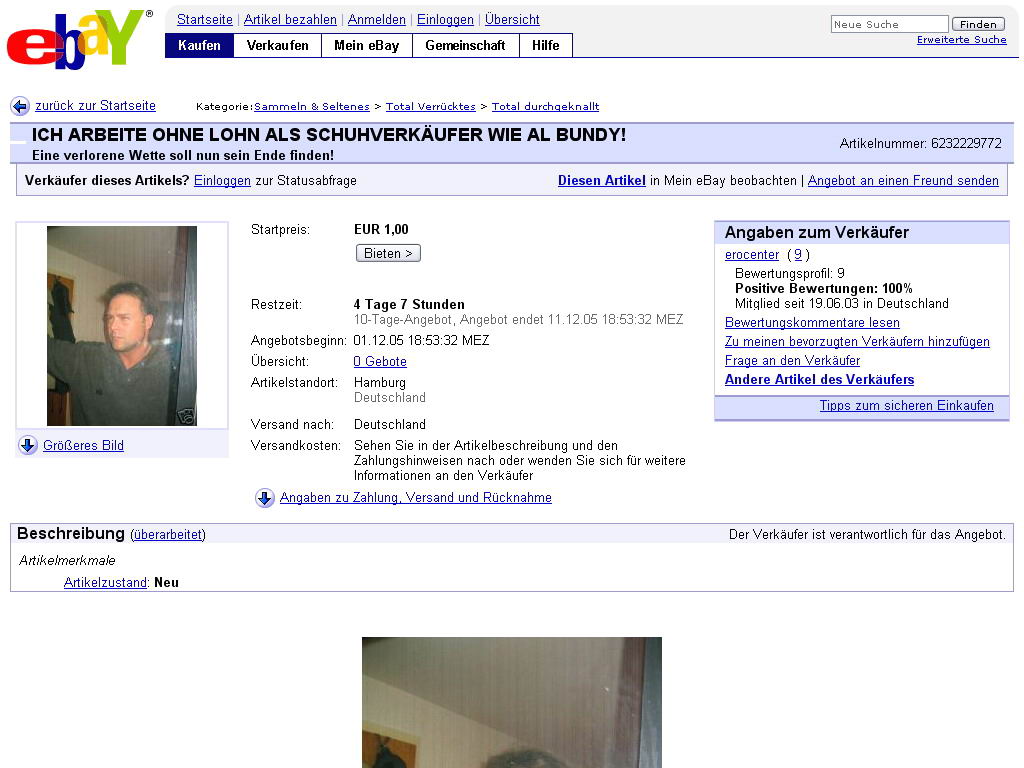Open the 'Total durchgeknallt' category link
1024x768 pixels.
click(x=545, y=106)
